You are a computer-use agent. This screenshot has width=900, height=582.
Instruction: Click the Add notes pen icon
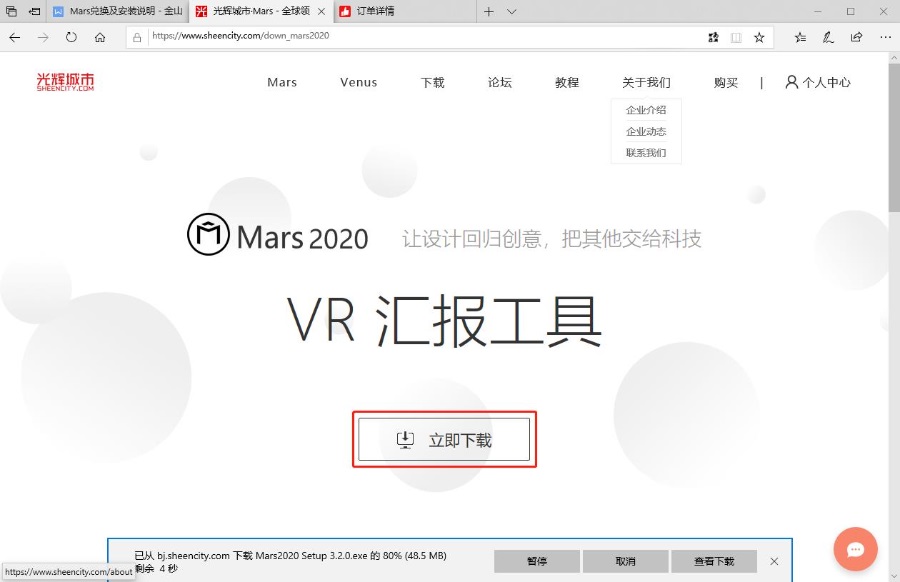(828, 37)
